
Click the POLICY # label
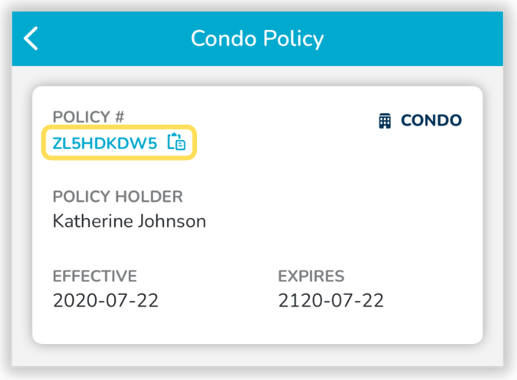click(88, 117)
